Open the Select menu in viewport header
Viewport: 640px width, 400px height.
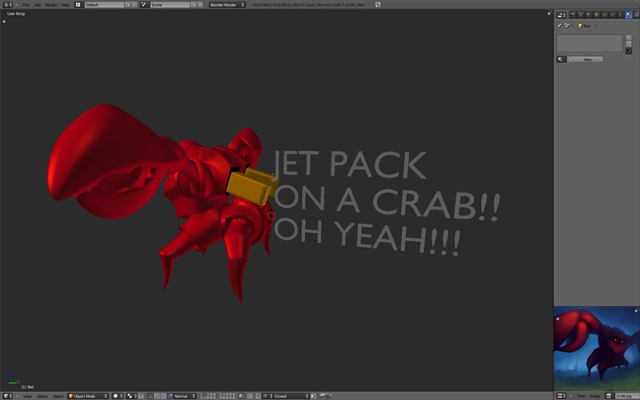(42, 395)
